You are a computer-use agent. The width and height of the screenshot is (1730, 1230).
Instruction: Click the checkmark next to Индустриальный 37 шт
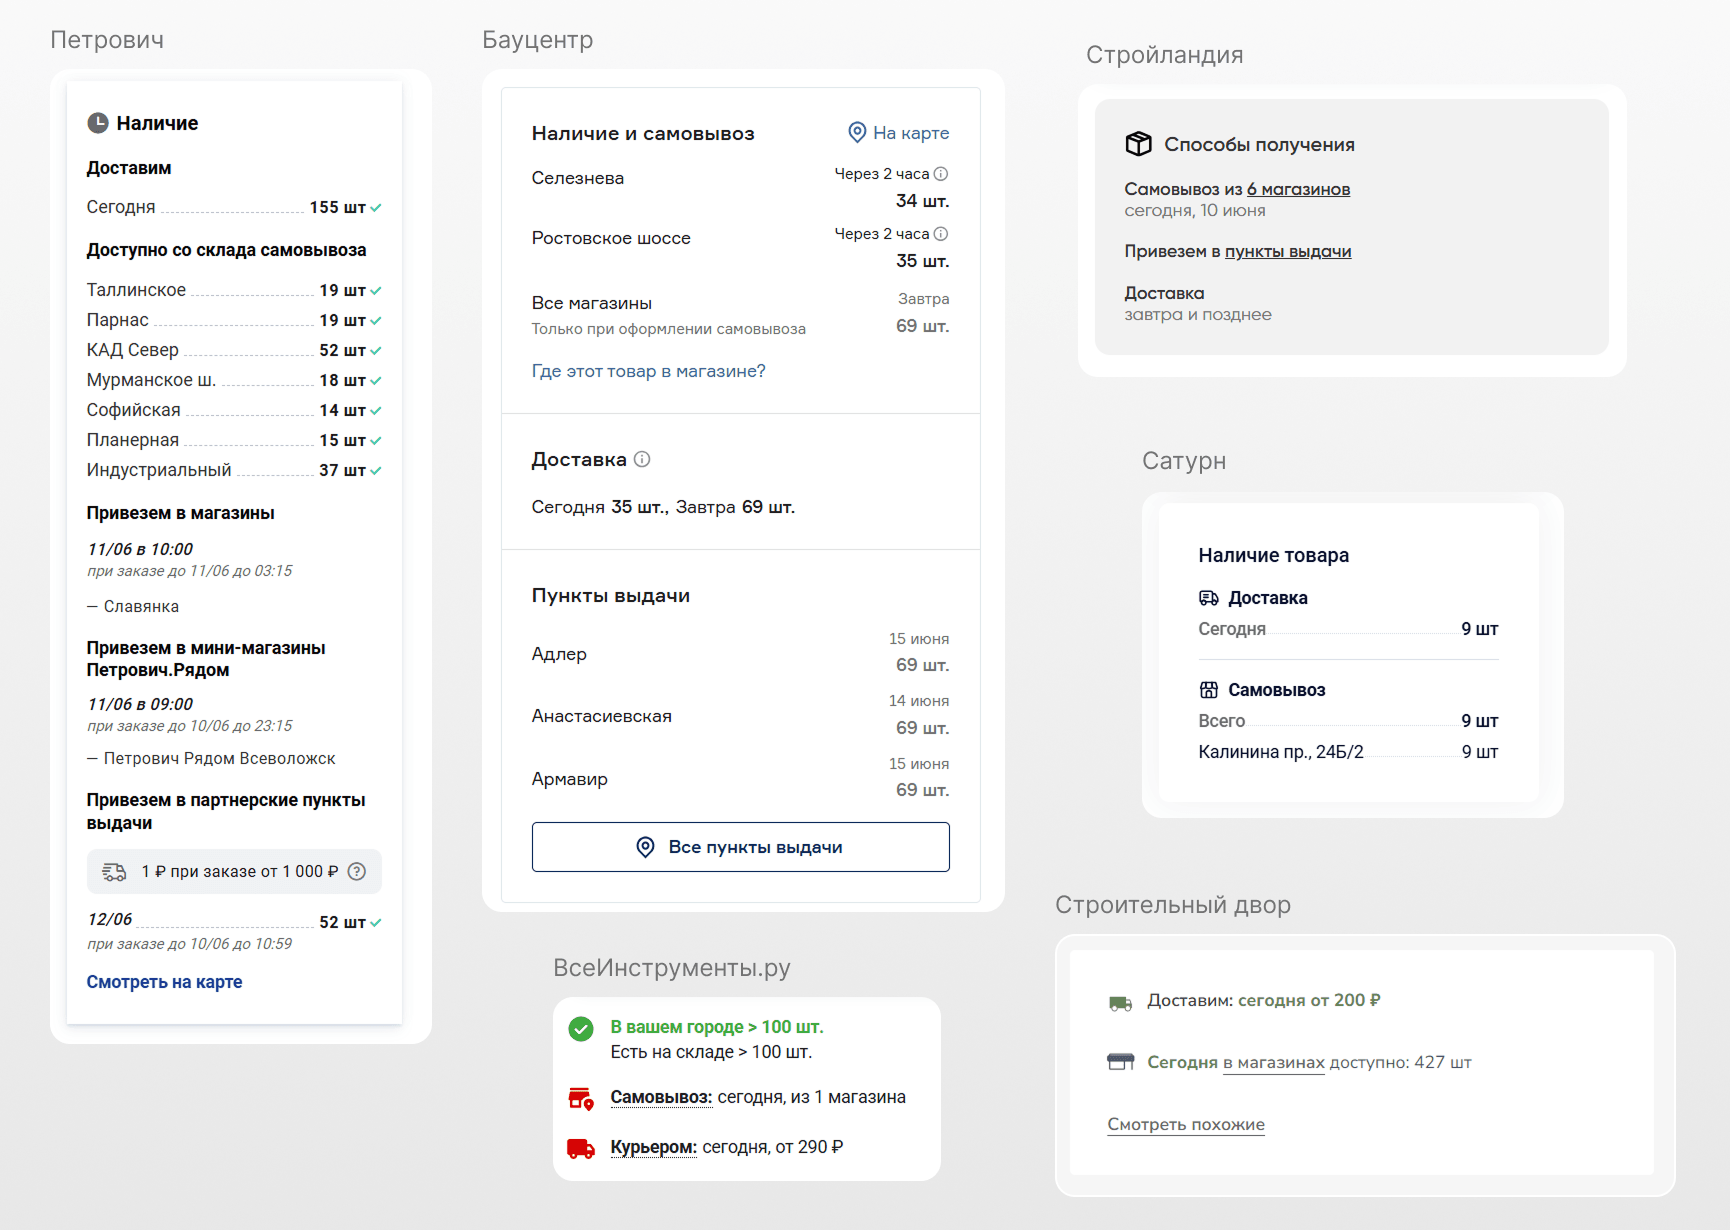coord(376,471)
